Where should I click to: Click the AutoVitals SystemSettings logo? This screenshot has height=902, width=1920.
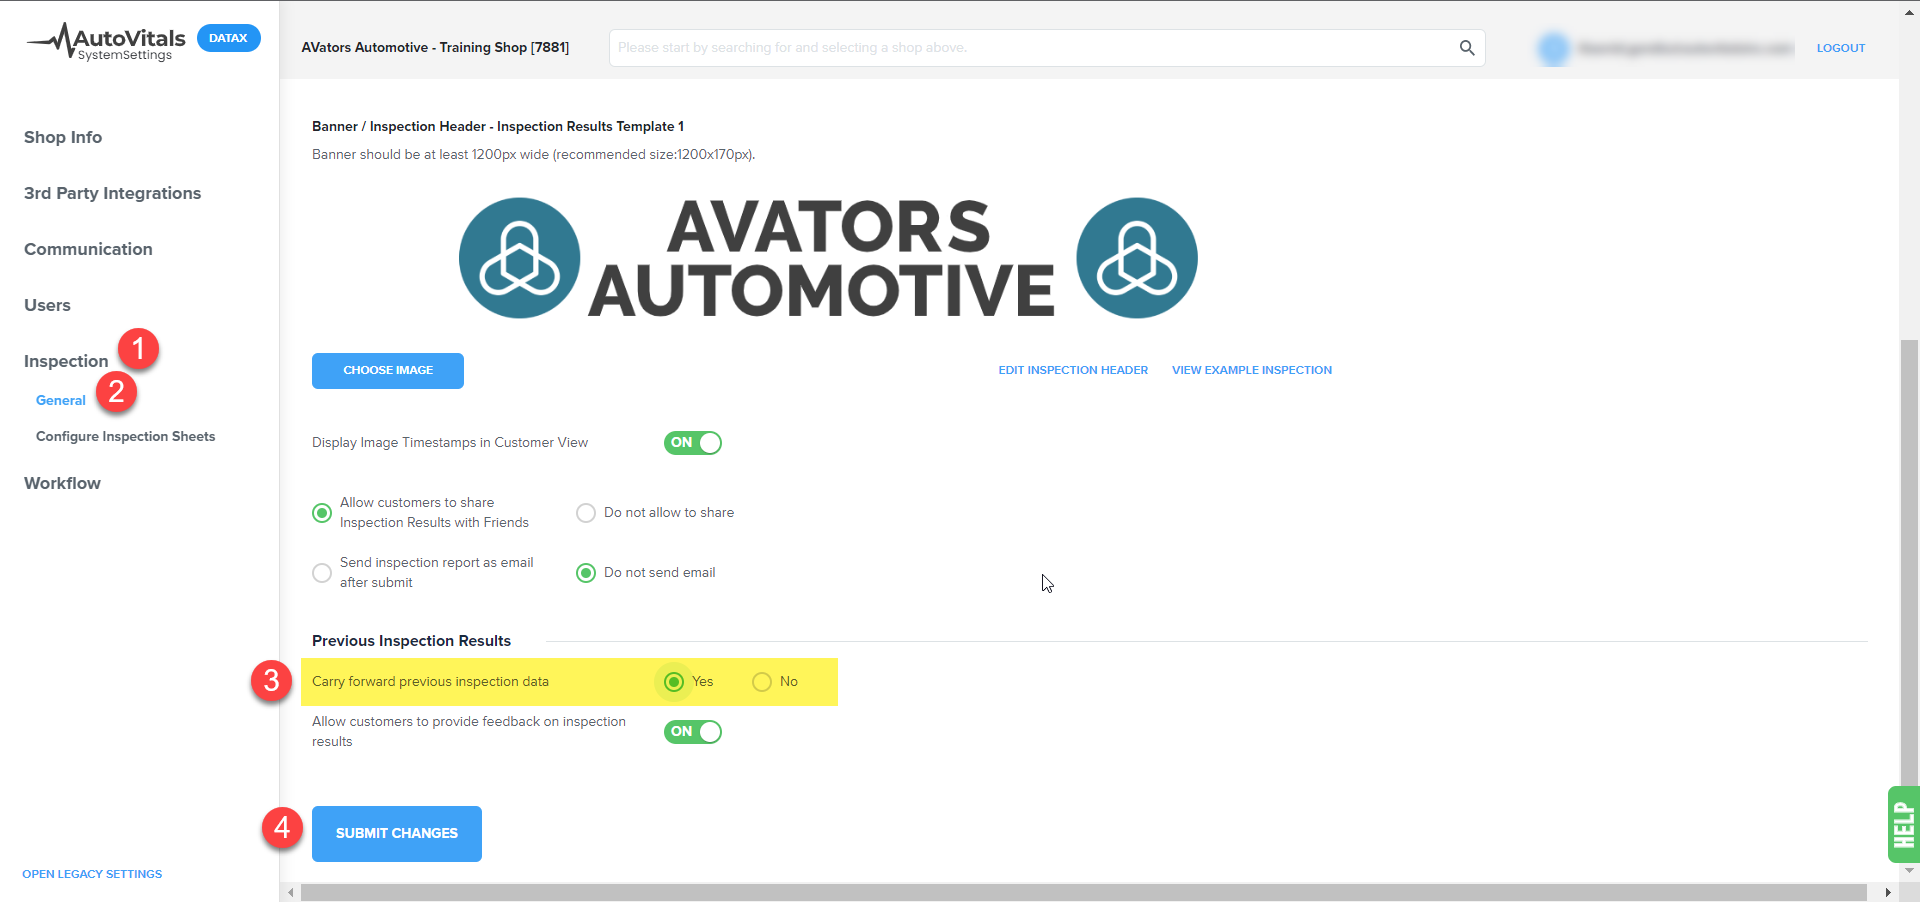point(106,42)
